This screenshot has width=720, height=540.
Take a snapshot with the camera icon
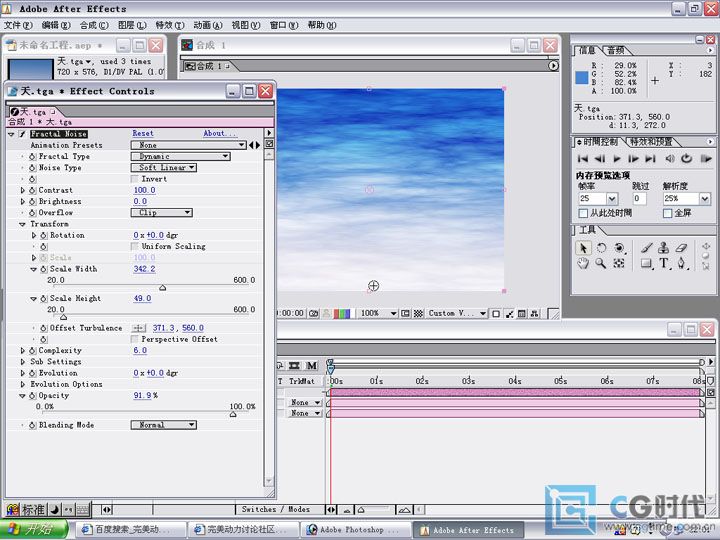point(314,314)
